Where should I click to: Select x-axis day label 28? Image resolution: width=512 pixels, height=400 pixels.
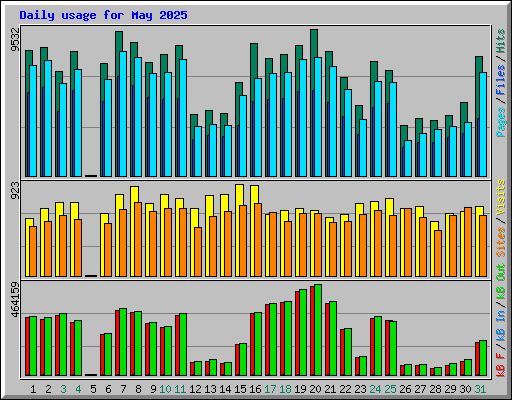coord(435,389)
